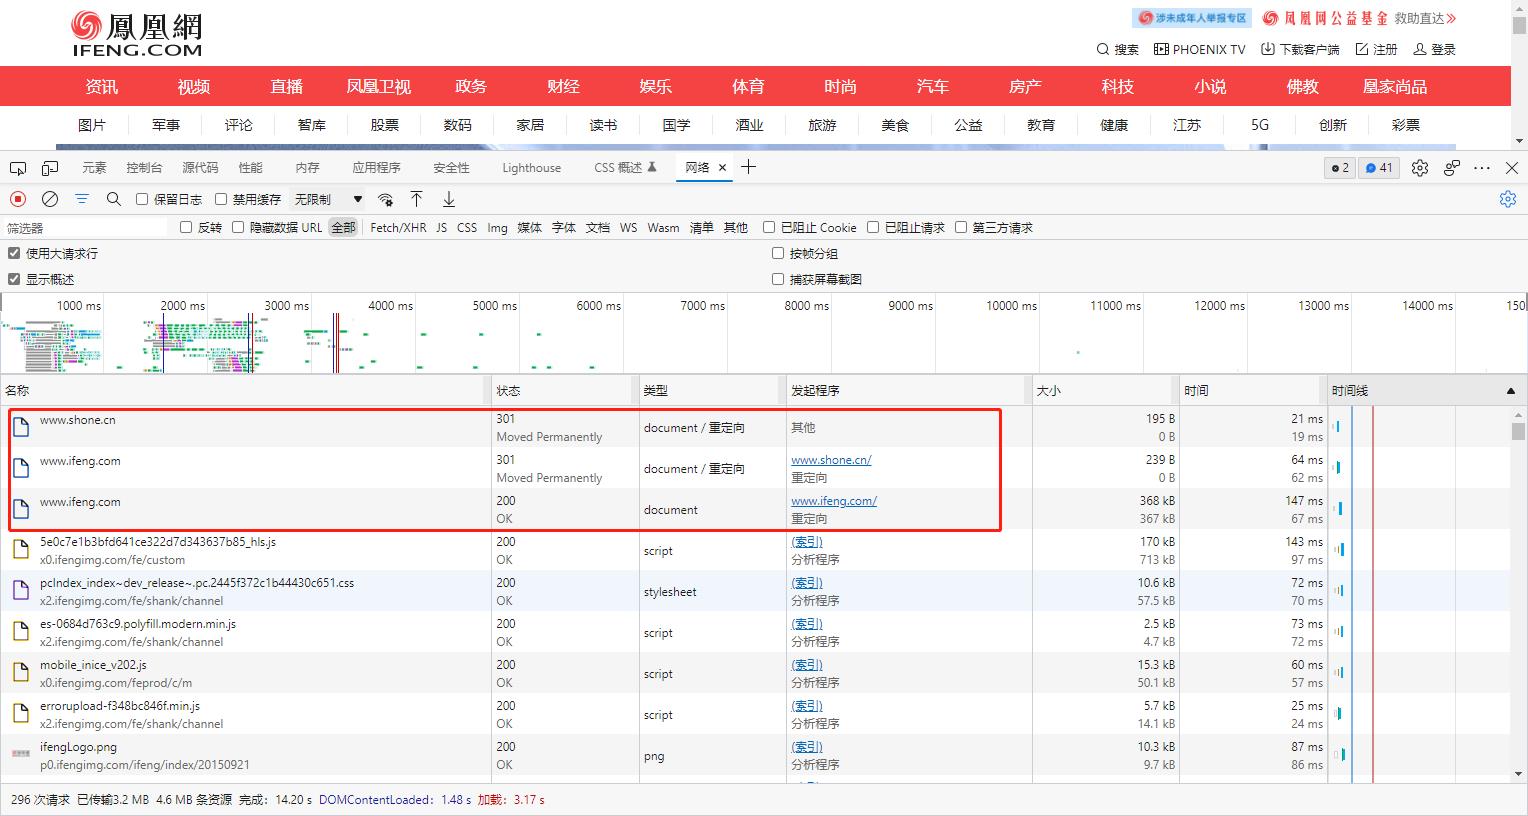Toggle the network filter funnel icon

click(82, 199)
